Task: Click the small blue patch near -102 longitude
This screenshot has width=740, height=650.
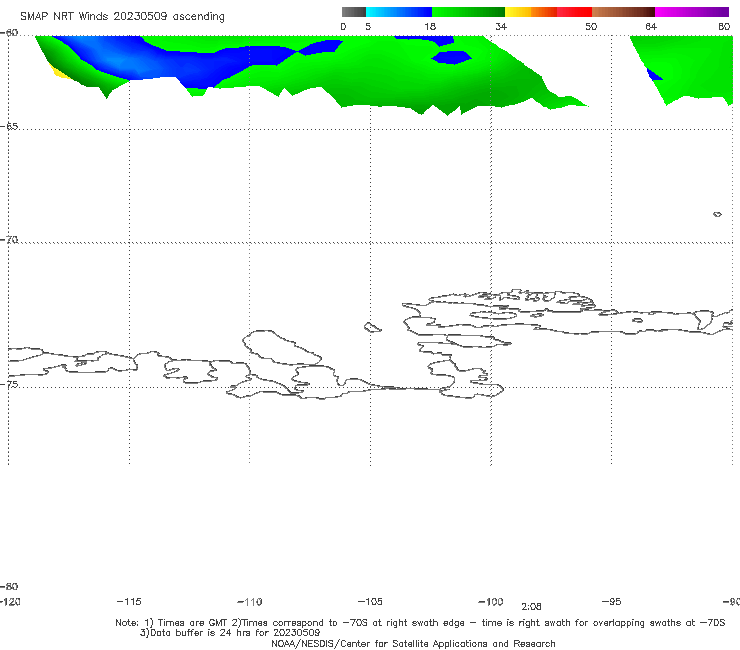Action: 451,58
